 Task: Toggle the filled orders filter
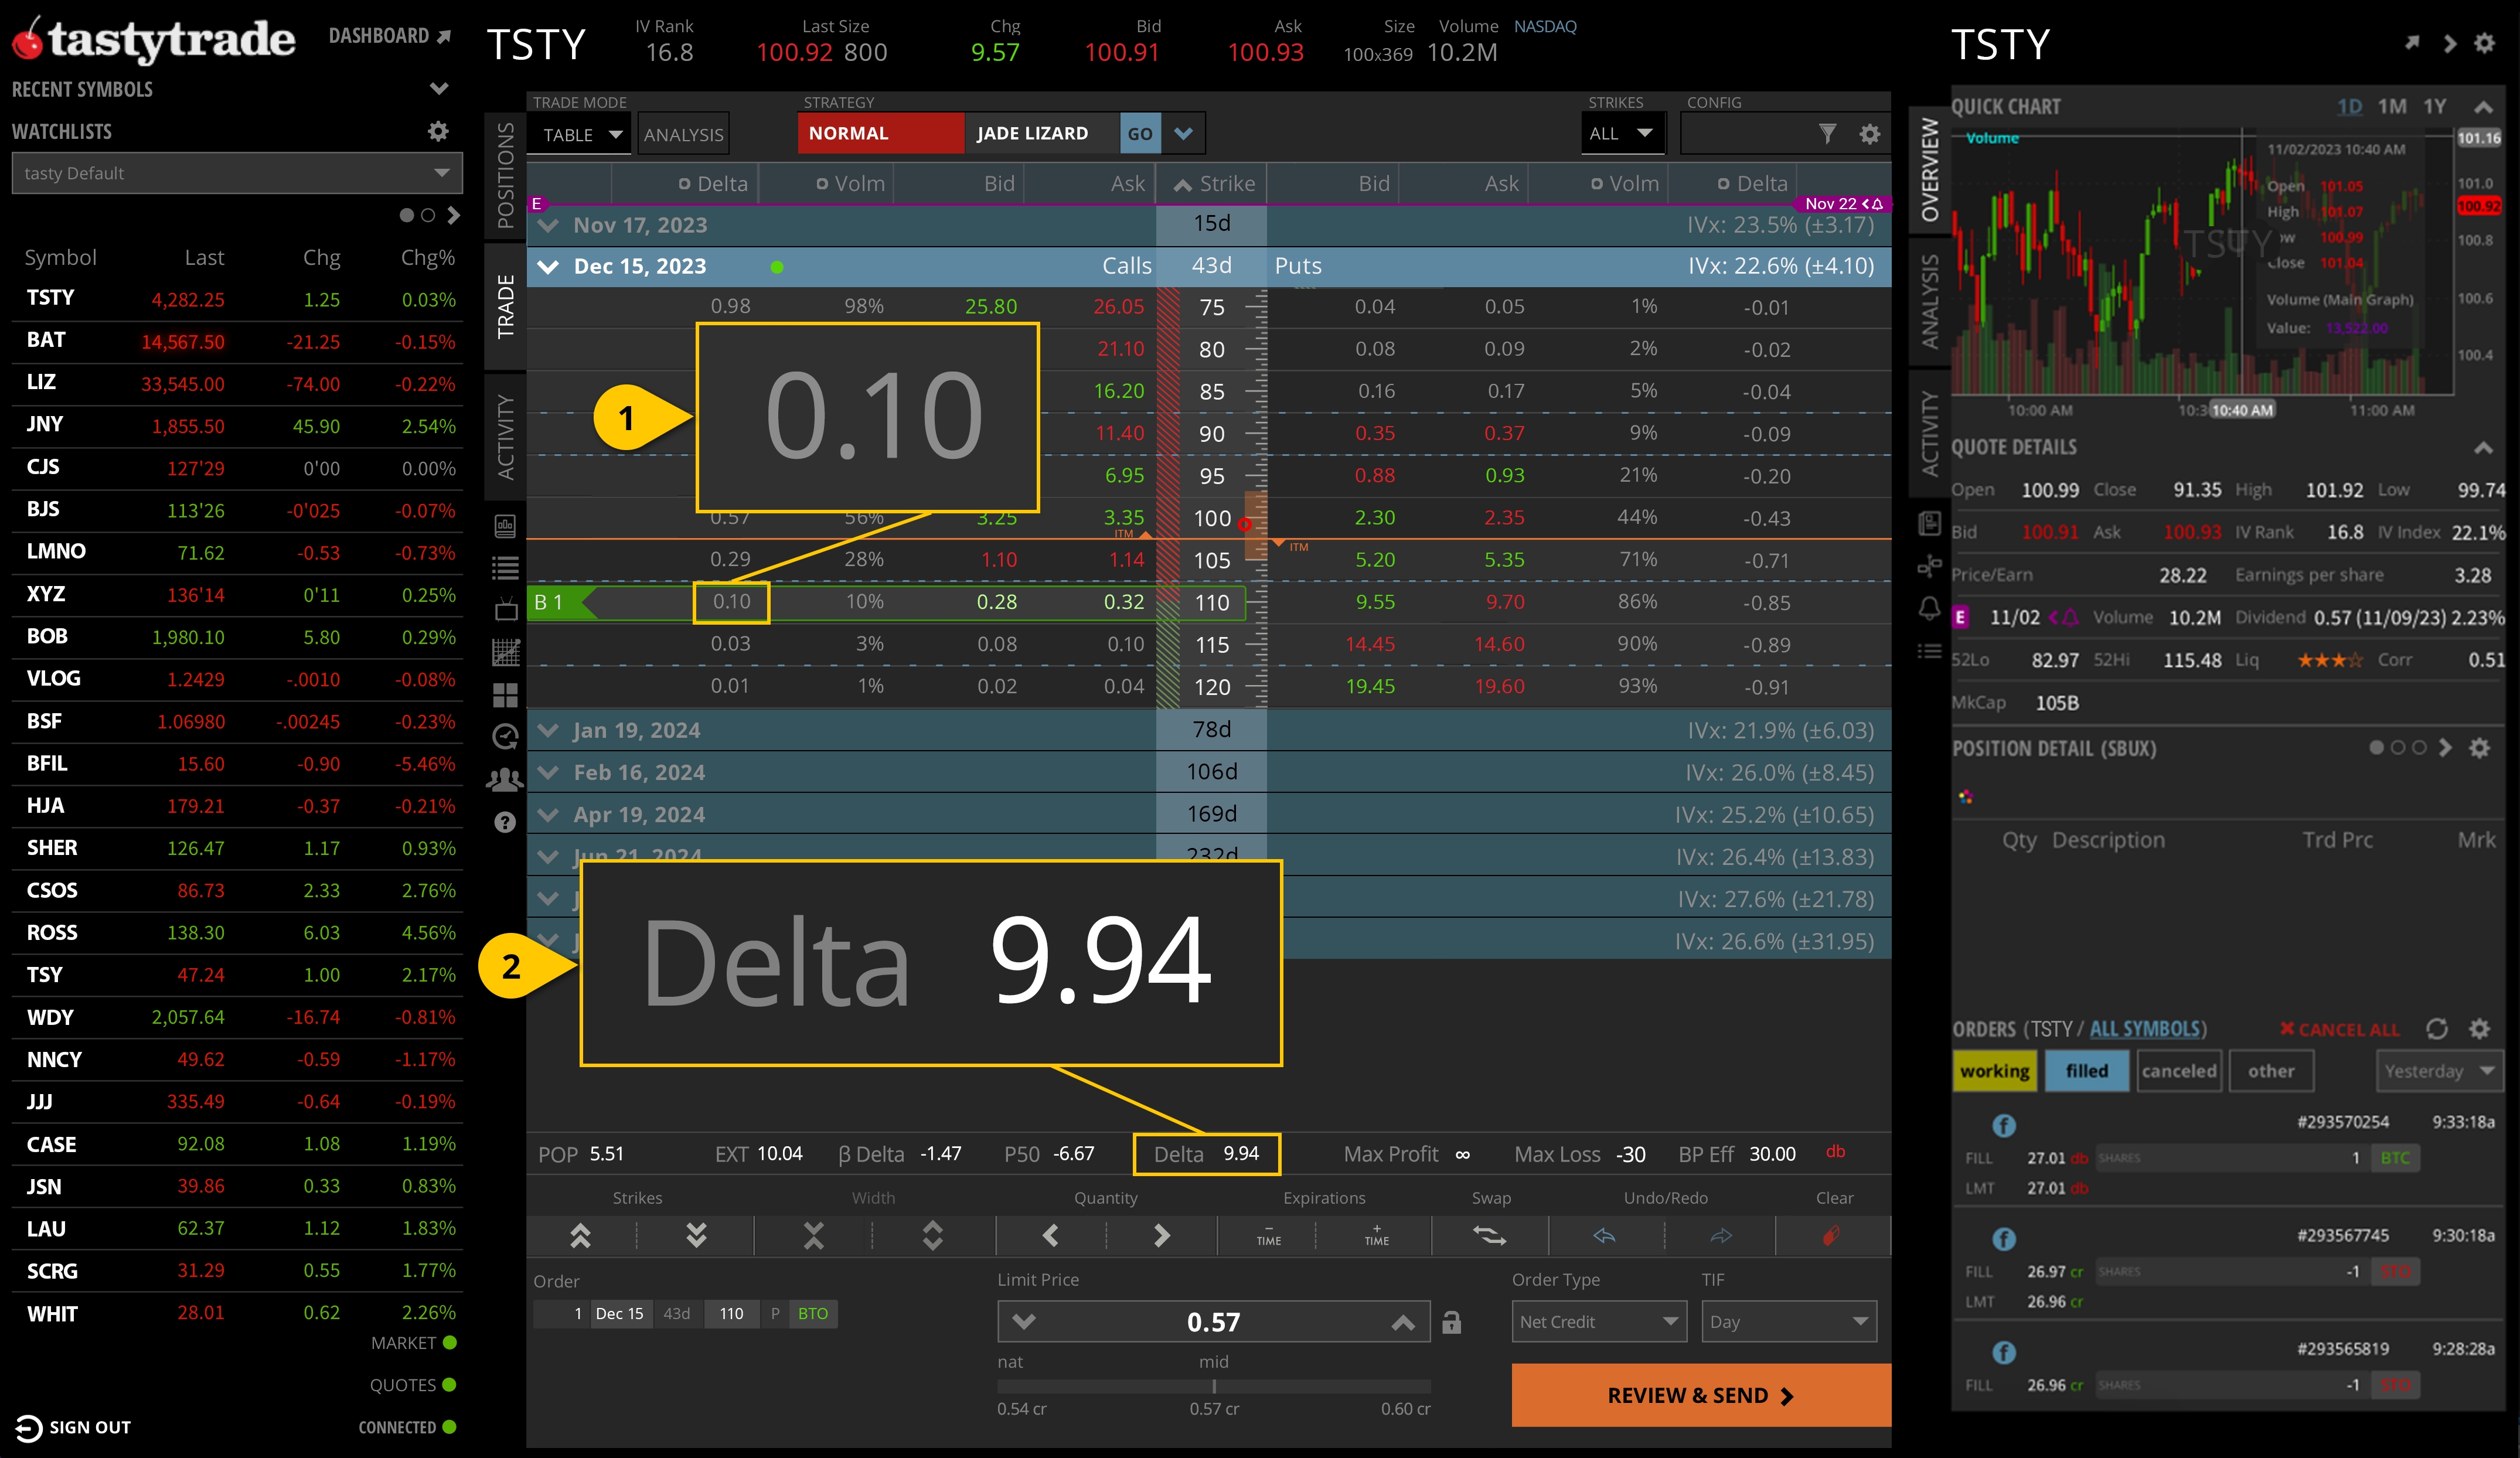2087,1070
